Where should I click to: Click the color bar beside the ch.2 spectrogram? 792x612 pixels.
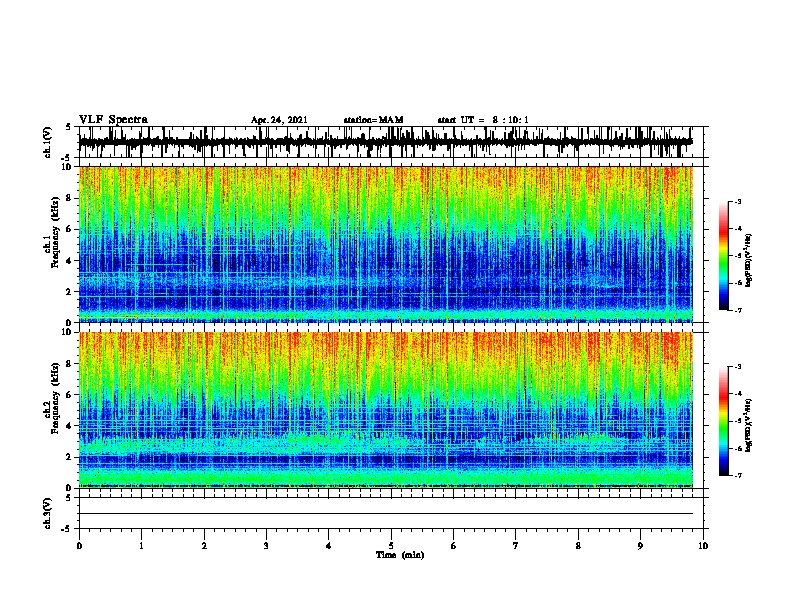pos(724,421)
